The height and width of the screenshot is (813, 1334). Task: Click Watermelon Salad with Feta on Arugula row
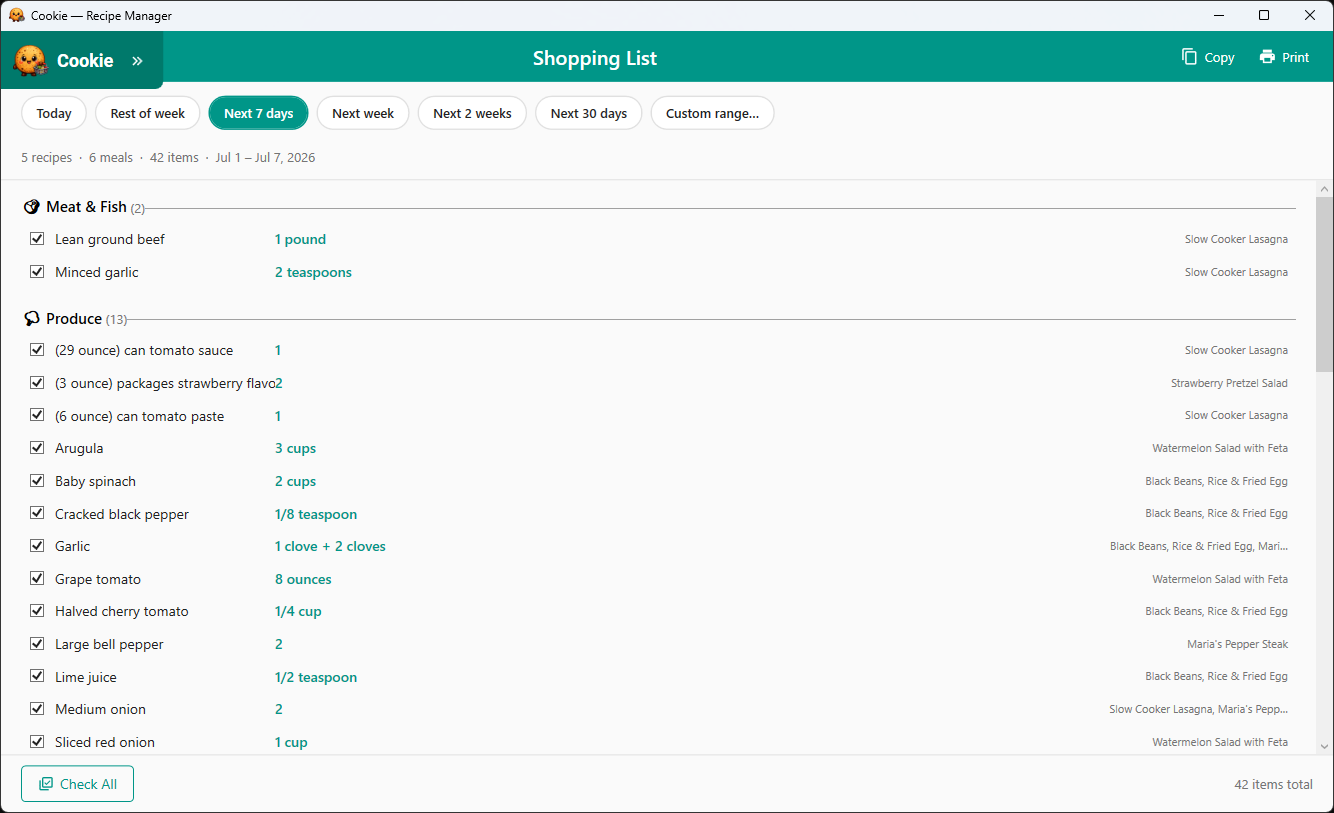click(1220, 448)
